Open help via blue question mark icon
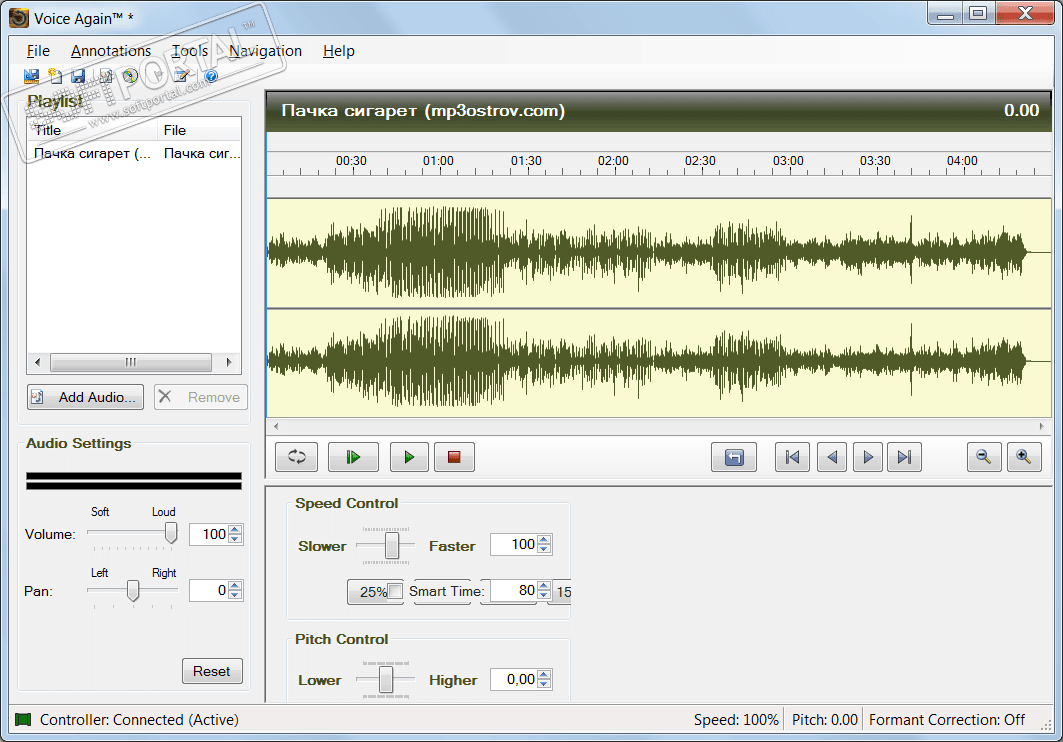The image size is (1063, 742). tap(211, 76)
